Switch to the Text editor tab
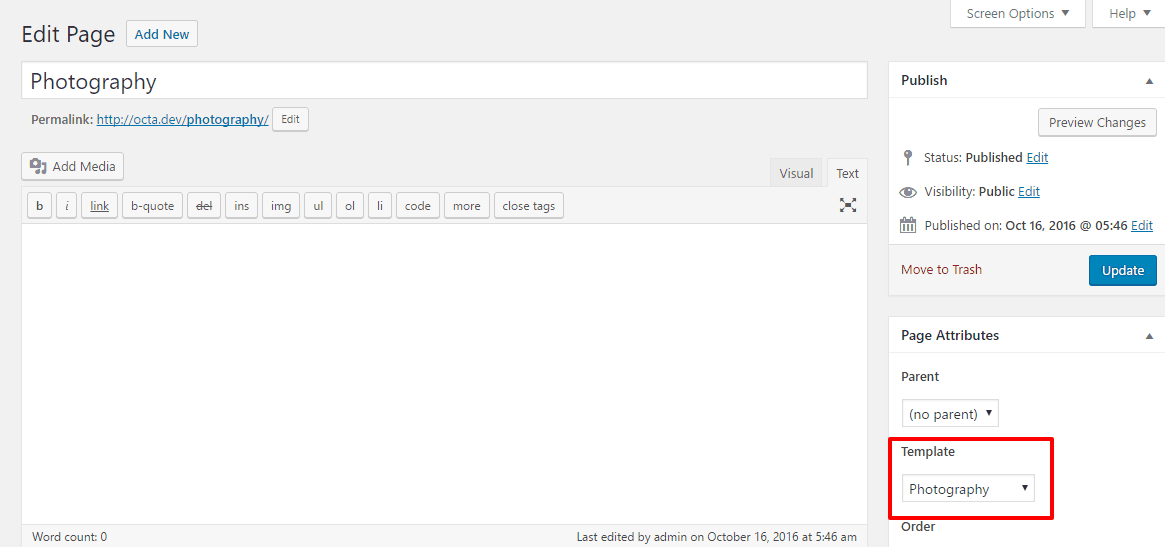This screenshot has width=1165, height=547. (x=847, y=173)
